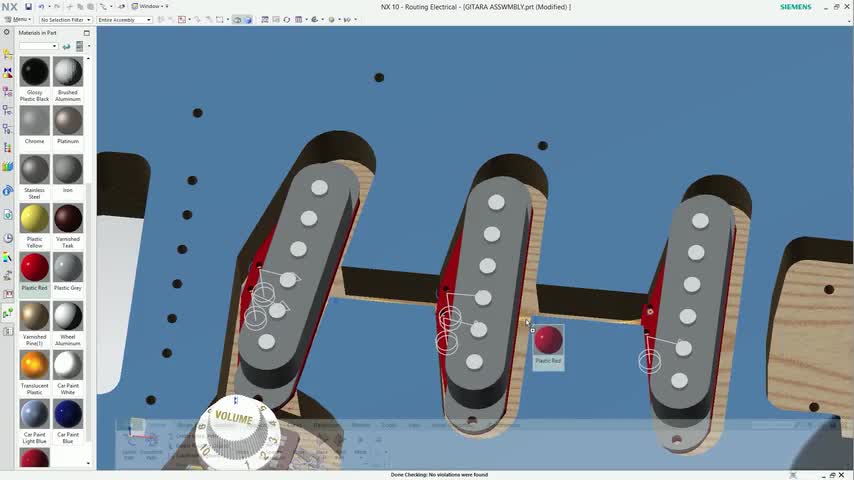Expand the No Selection Filter dropdown
The image size is (854, 480).
pyautogui.click(x=65, y=20)
